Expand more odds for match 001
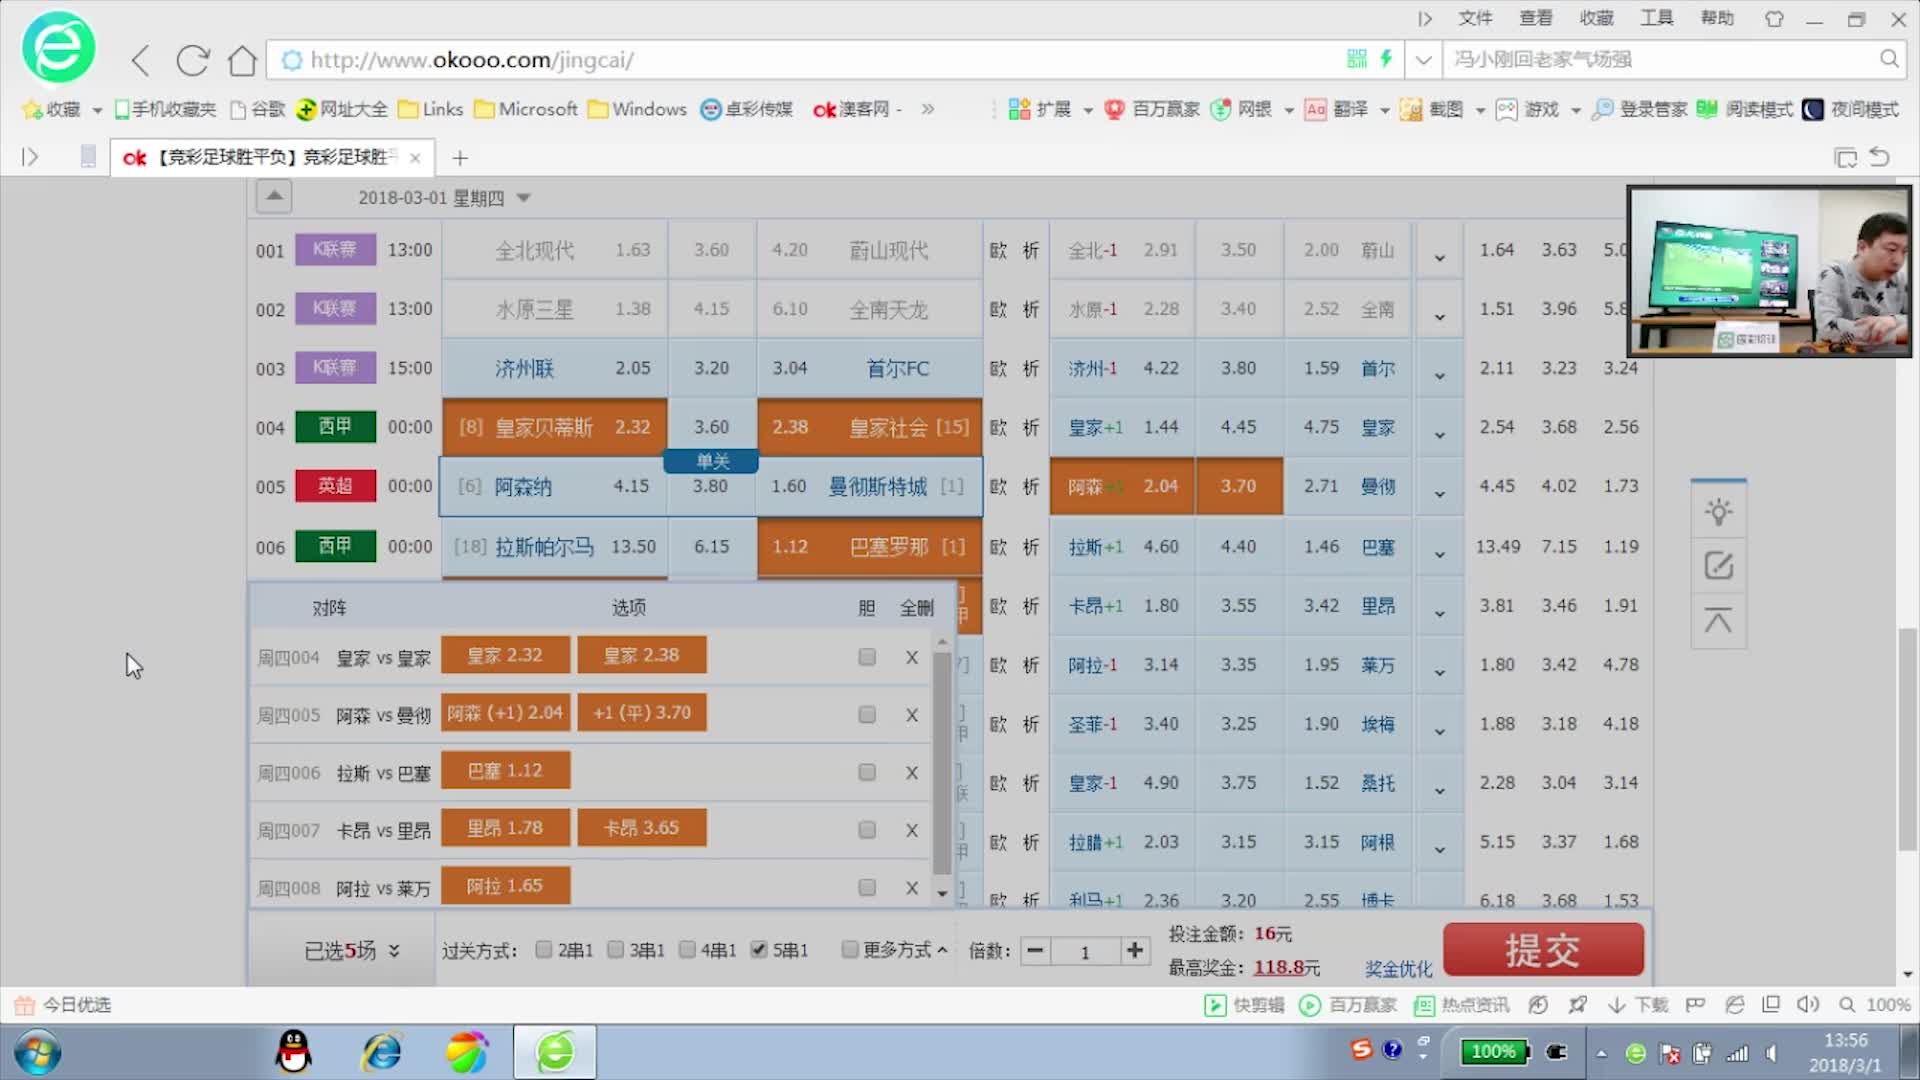The image size is (1920, 1080). point(1439,257)
